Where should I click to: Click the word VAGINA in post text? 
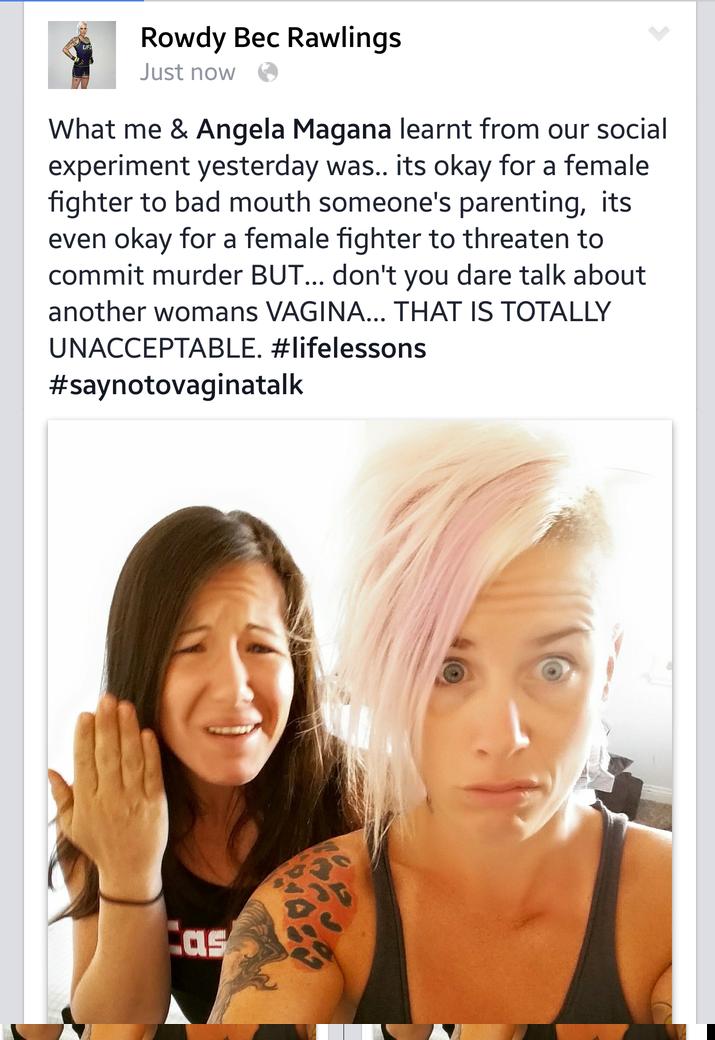[x=316, y=311]
